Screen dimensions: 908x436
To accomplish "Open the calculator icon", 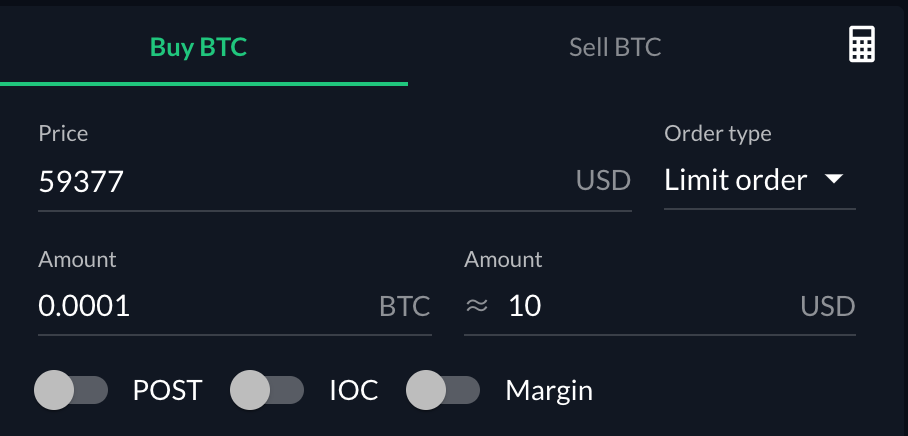I will tap(862, 45).
